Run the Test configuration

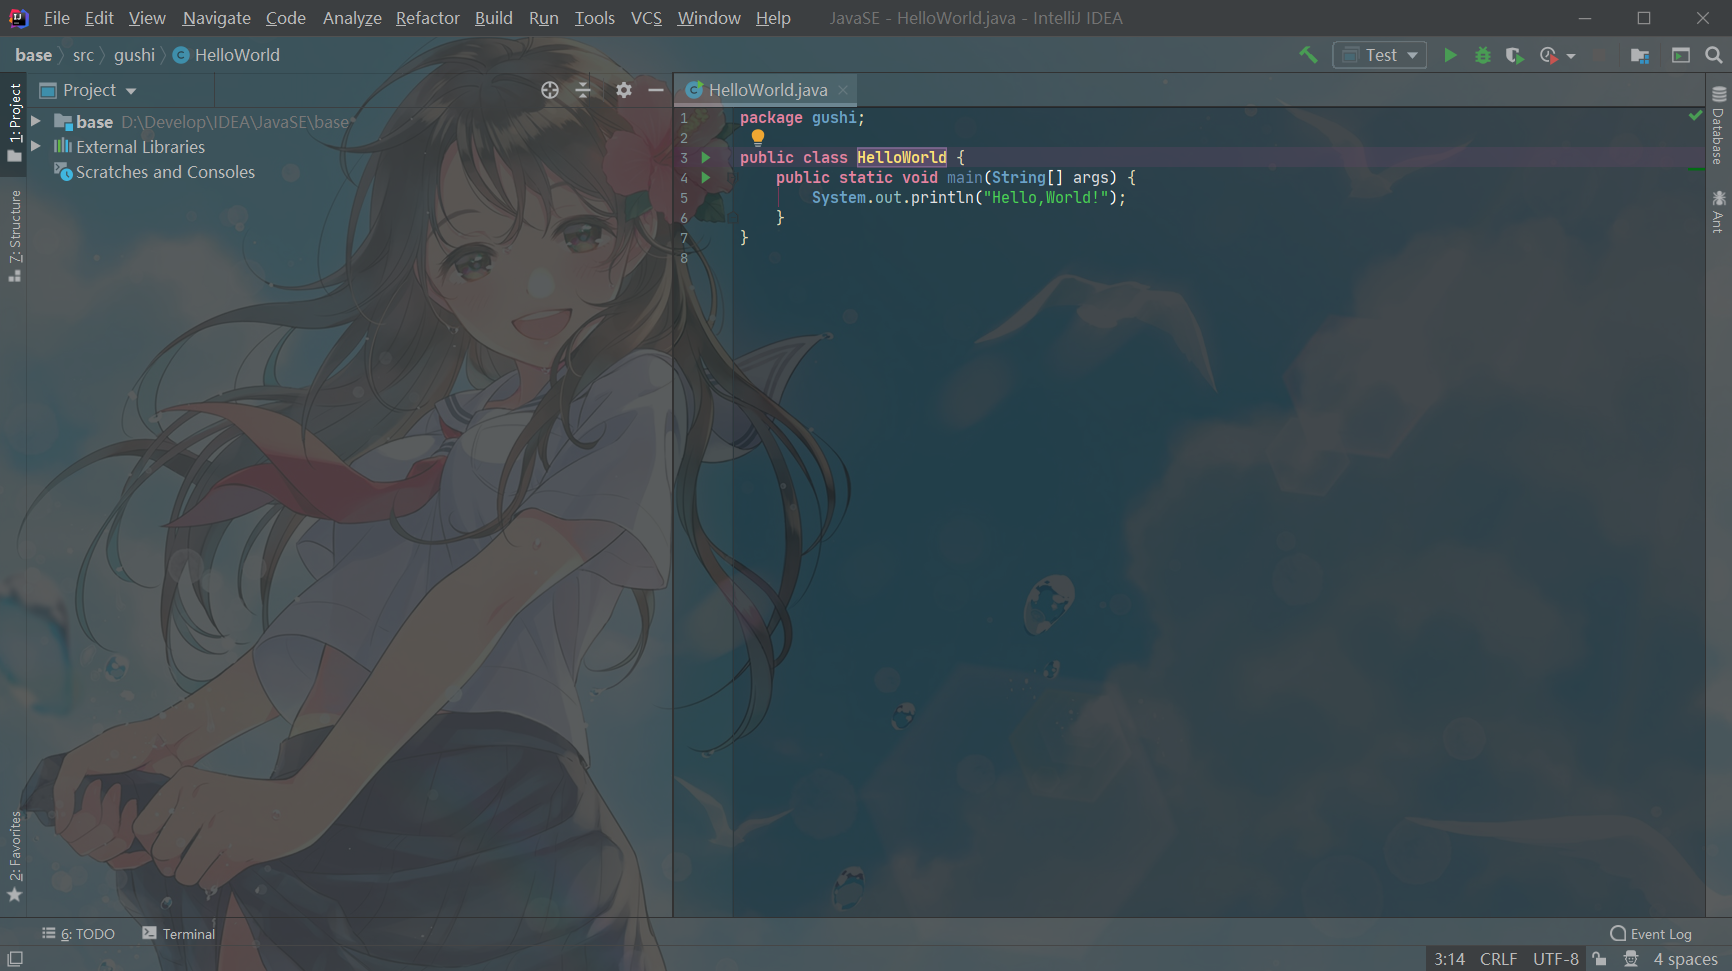click(1450, 55)
